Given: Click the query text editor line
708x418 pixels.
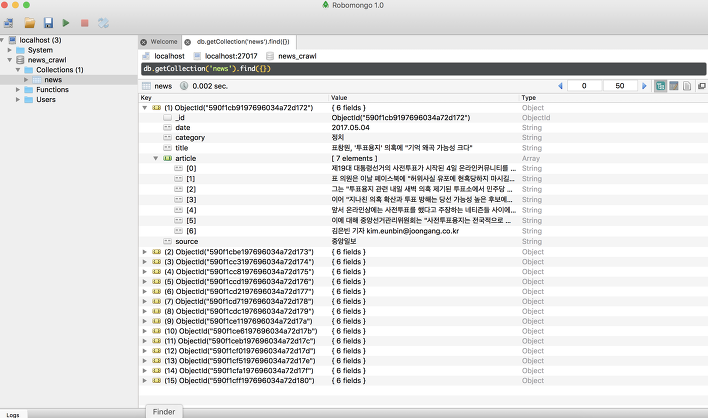Looking at the screenshot, I should (423, 69).
